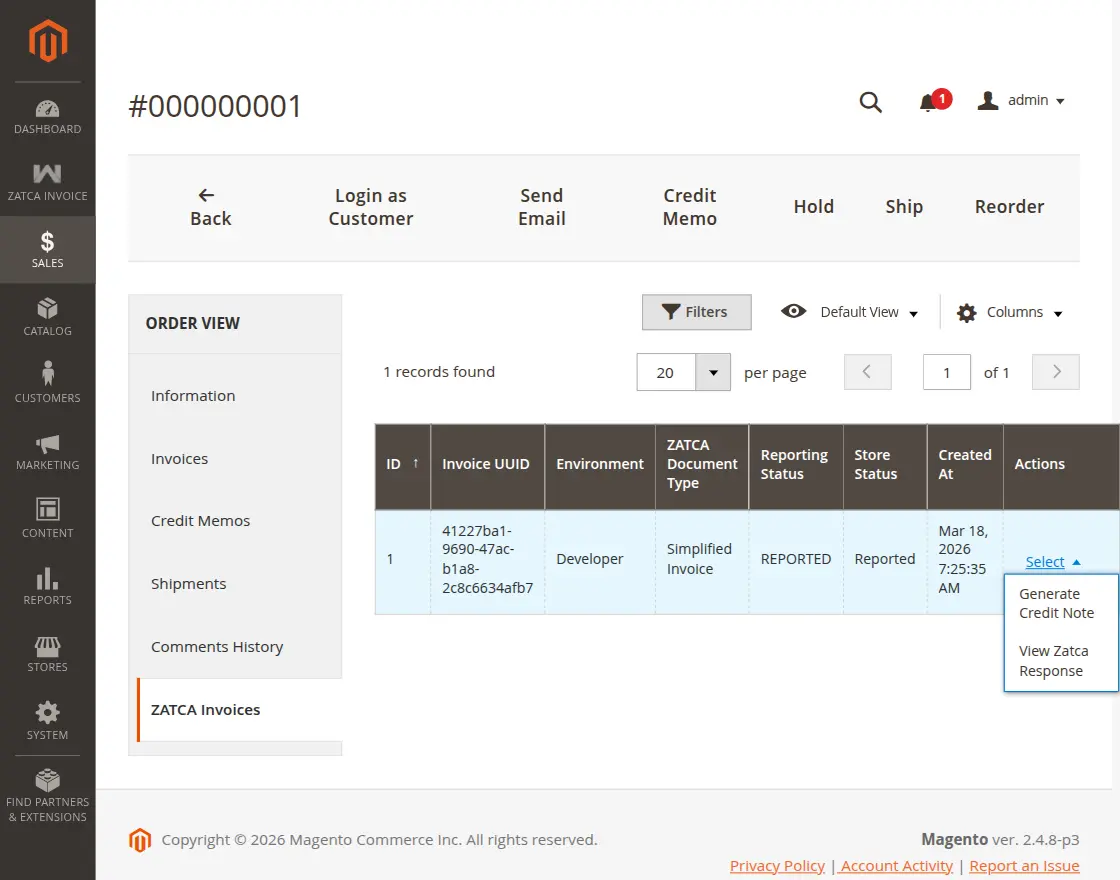Open the Dashboard section
This screenshot has width=1120, height=880.
pyautogui.click(x=48, y=116)
